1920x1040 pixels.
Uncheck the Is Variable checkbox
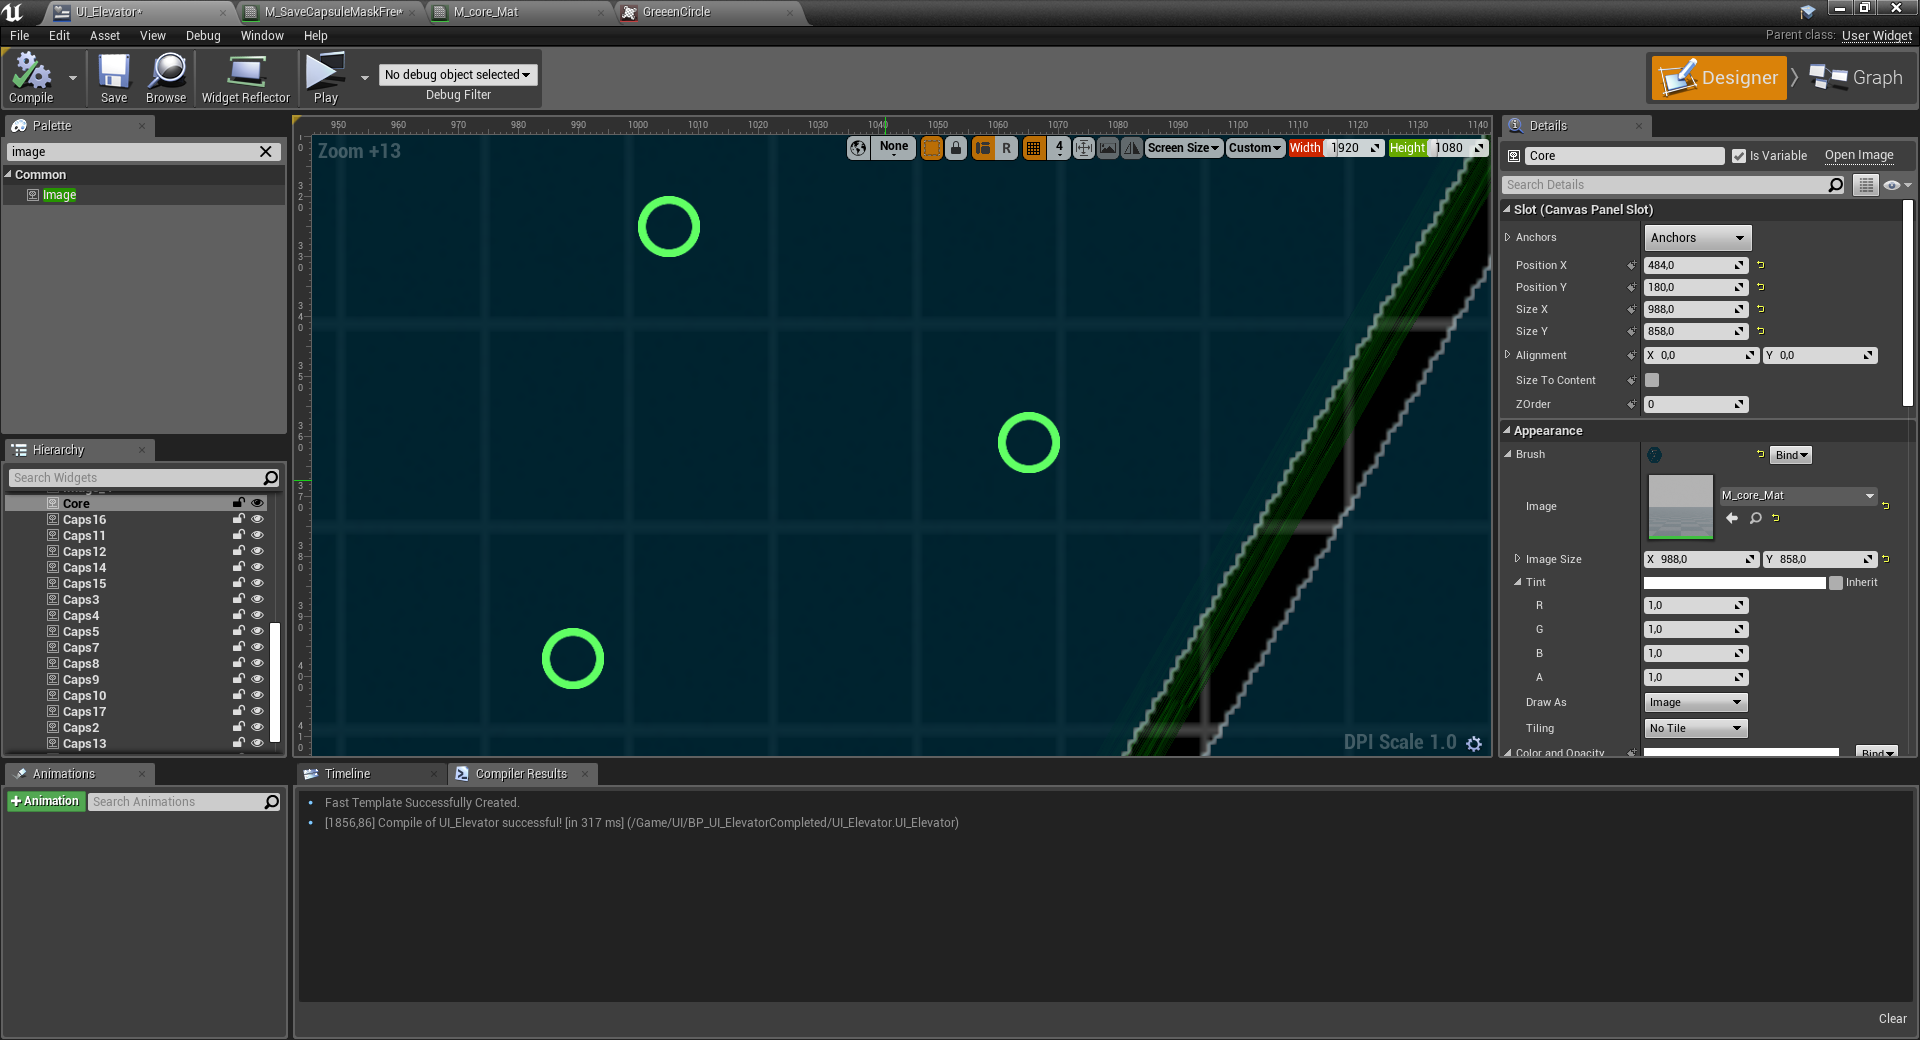(x=1739, y=156)
